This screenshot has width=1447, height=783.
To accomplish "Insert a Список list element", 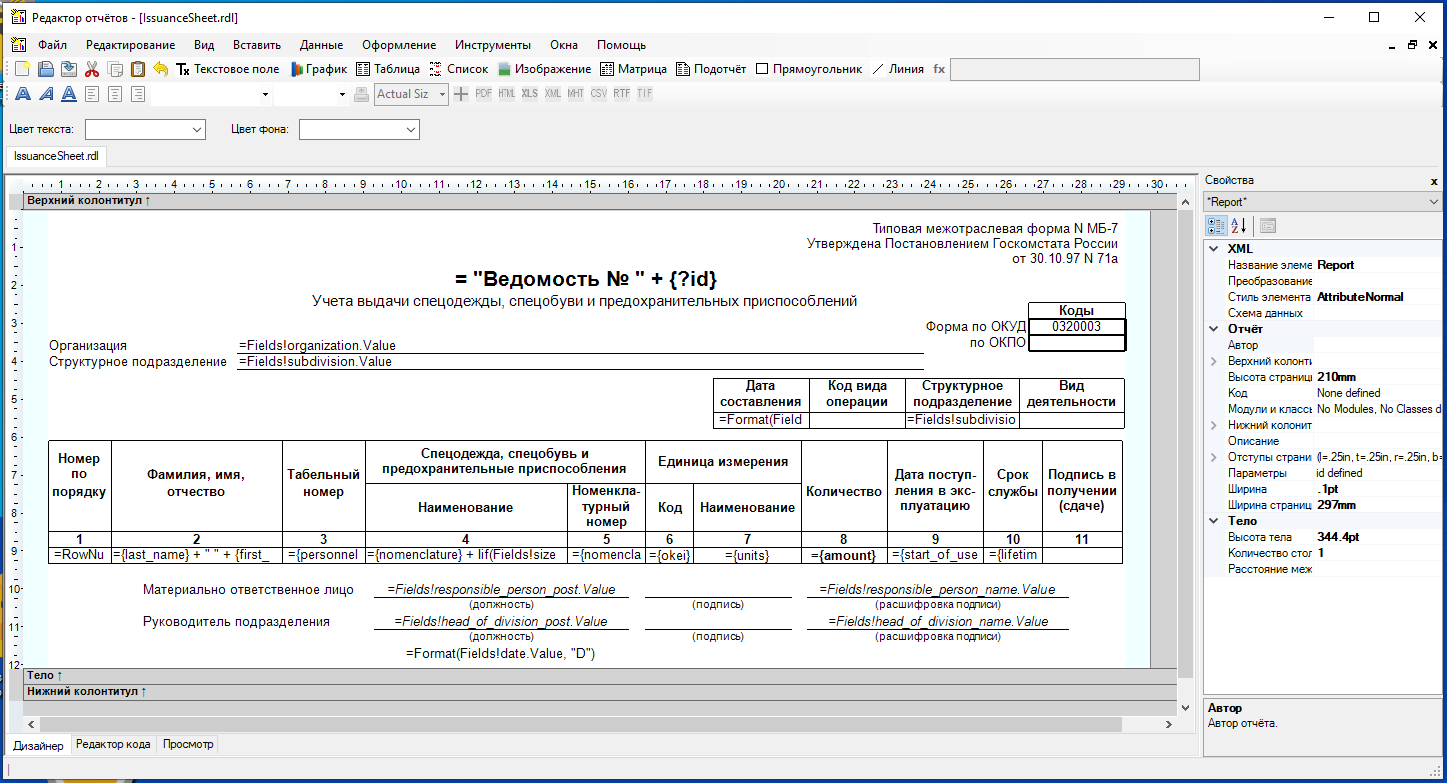I will click(x=459, y=69).
